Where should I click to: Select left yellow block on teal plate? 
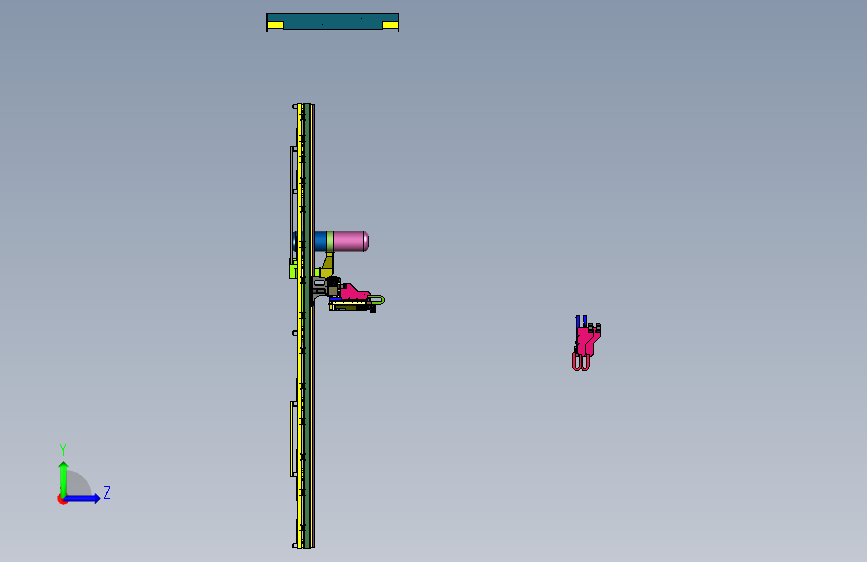coord(275,25)
